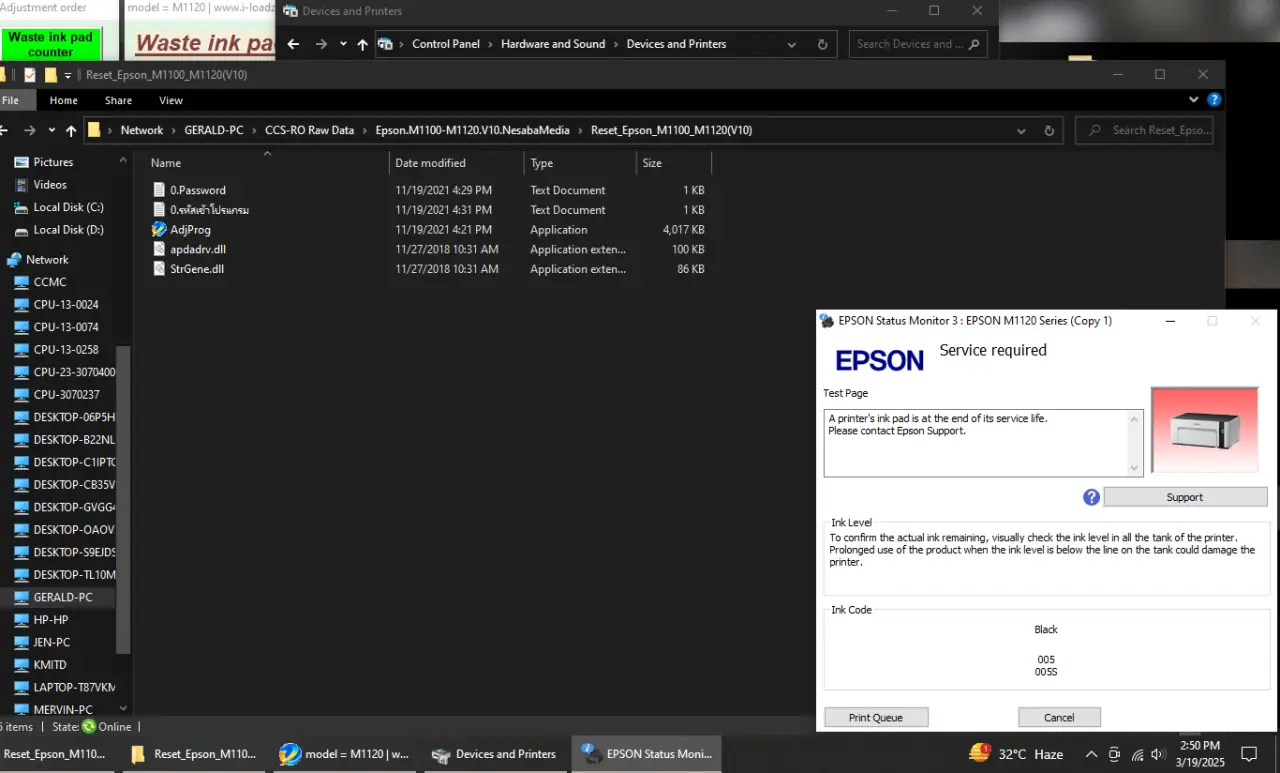The image size is (1280, 773).
Task: Cancel the EPSON Status Monitor dialog
Action: (x=1059, y=717)
